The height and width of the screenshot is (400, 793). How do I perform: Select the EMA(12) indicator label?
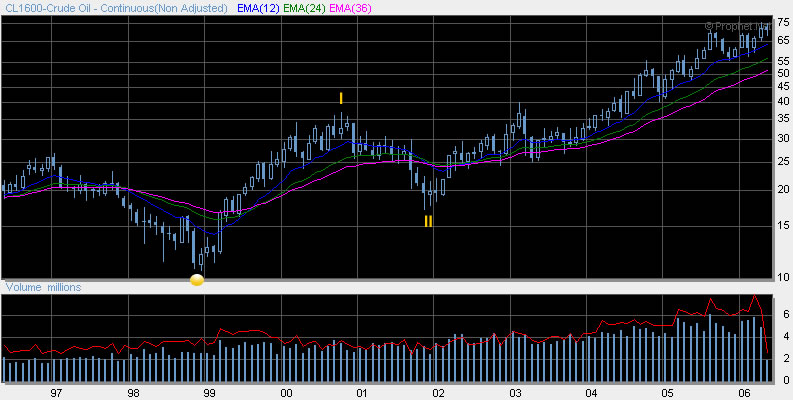pos(261,8)
